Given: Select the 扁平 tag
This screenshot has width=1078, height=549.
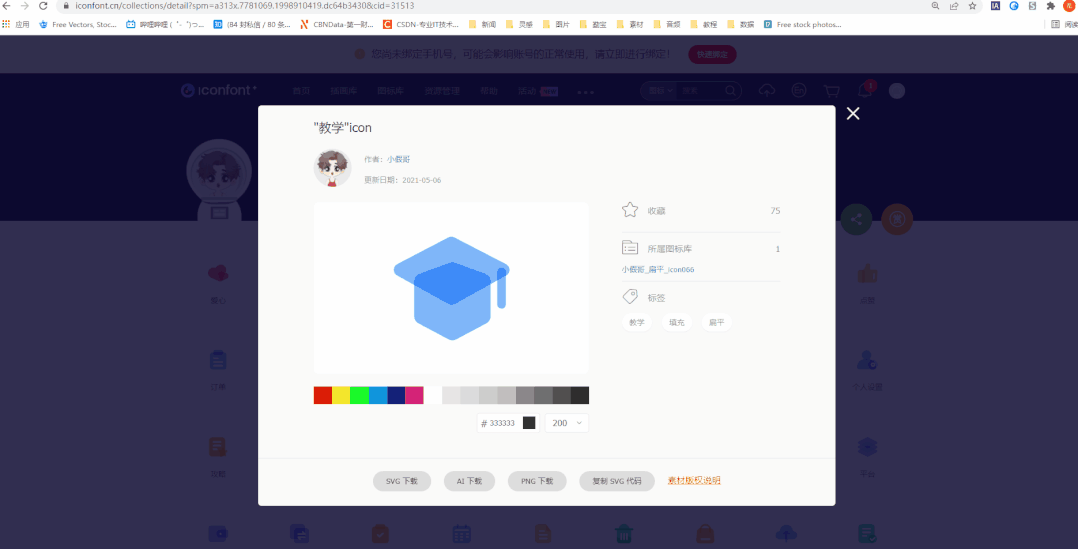Looking at the screenshot, I should (x=716, y=322).
